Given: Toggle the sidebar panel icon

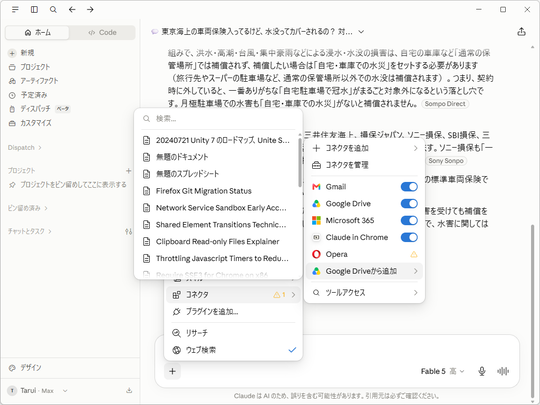Looking at the screenshot, I should click(x=34, y=10).
